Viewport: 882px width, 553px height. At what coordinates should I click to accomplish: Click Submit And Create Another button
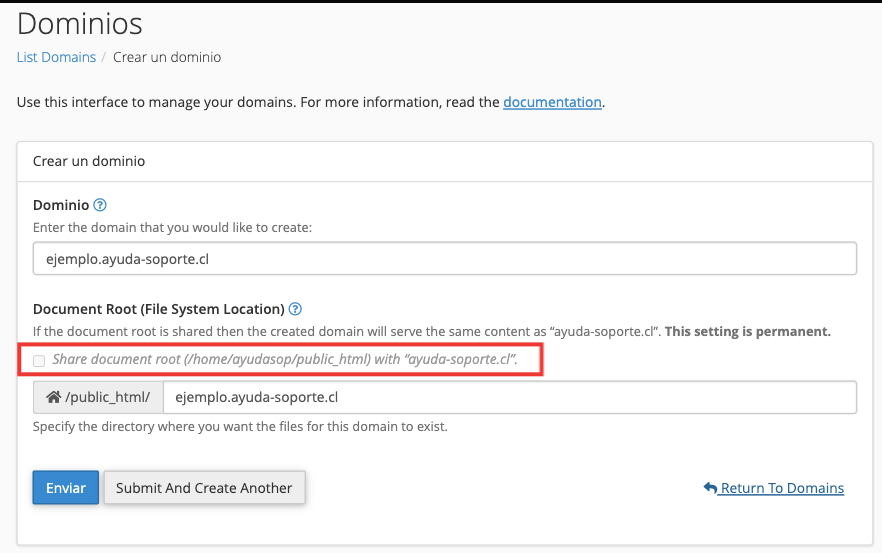click(x=204, y=487)
